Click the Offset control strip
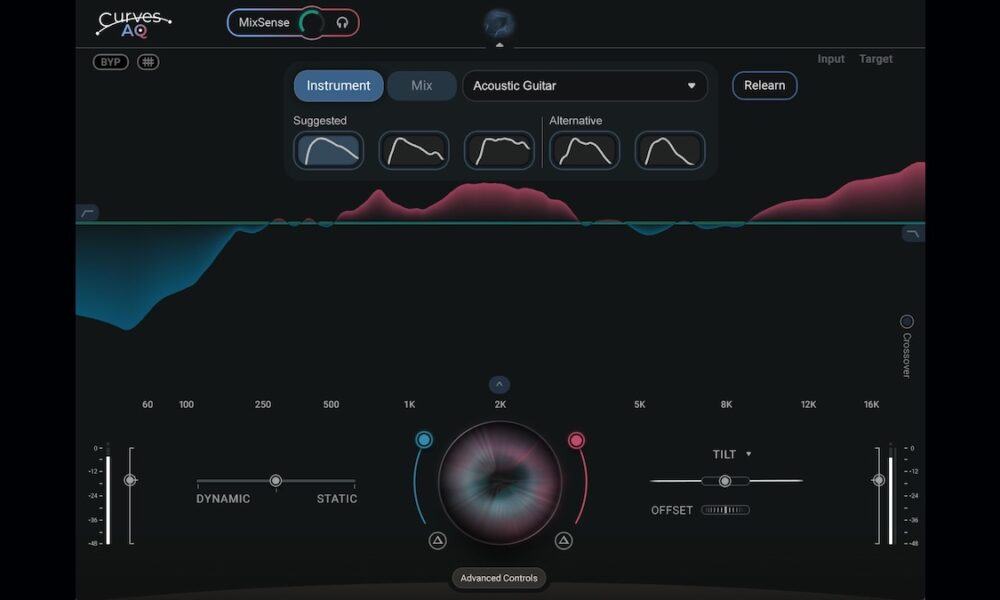1000x600 pixels. point(726,510)
